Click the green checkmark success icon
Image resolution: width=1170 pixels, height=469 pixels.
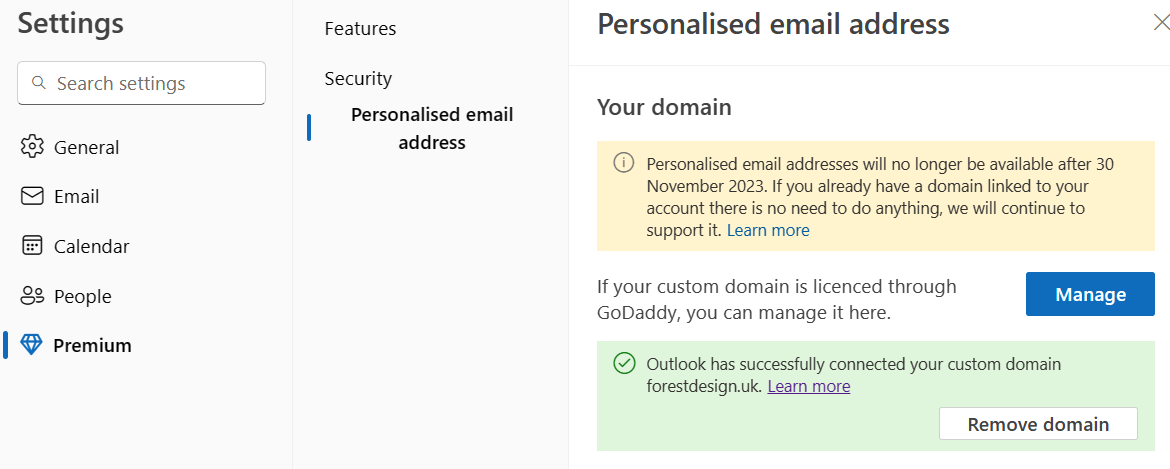click(624, 363)
